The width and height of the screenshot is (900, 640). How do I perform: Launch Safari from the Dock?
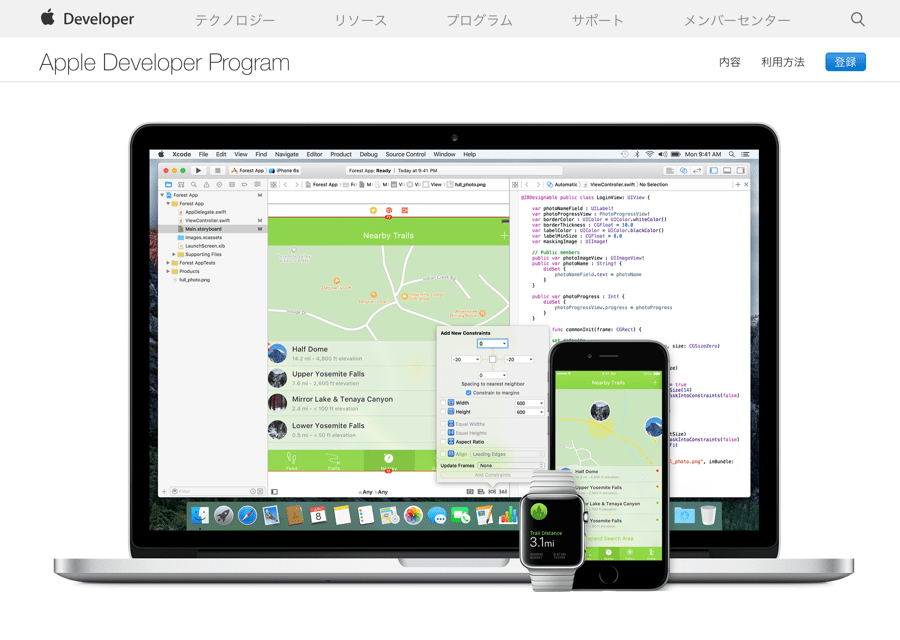click(x=247, y=515)
